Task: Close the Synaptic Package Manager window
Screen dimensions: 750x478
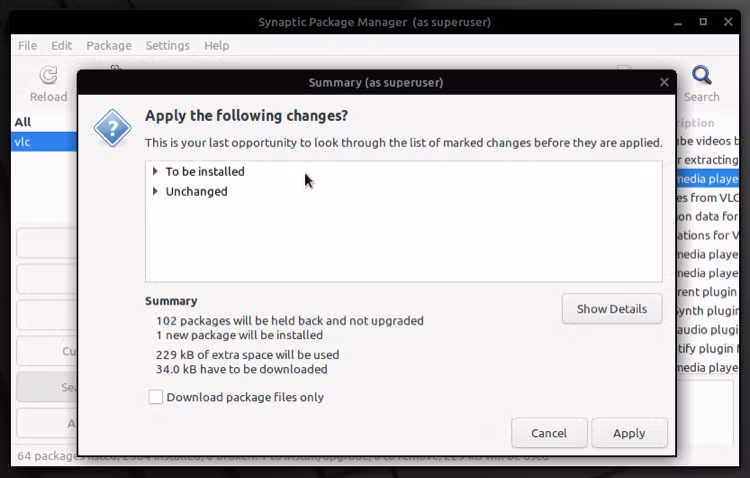Action: (x=728, y=22)
